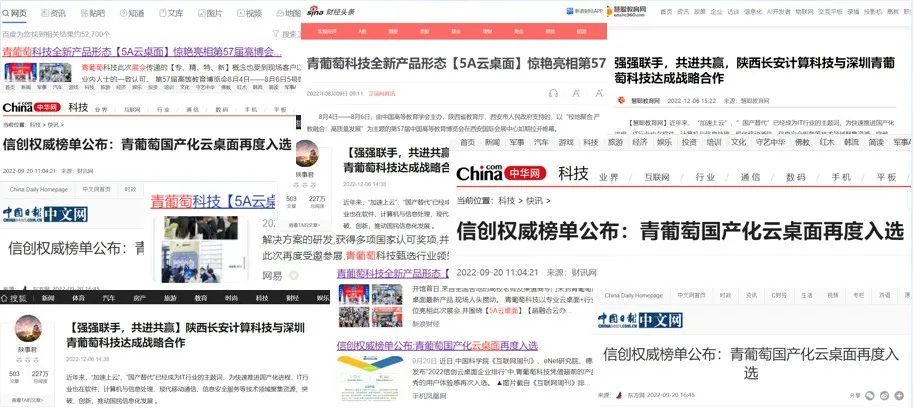913x408 pixels.
Task: Click the heart icon next to 网易
Action: pyautogui.click(x=294, y=275)
